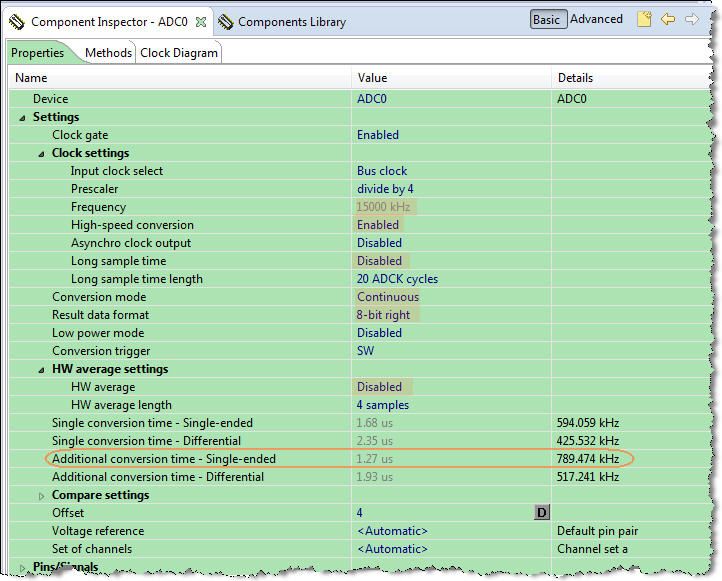Change HW average length 4 samples

click(x=382, y=405)
